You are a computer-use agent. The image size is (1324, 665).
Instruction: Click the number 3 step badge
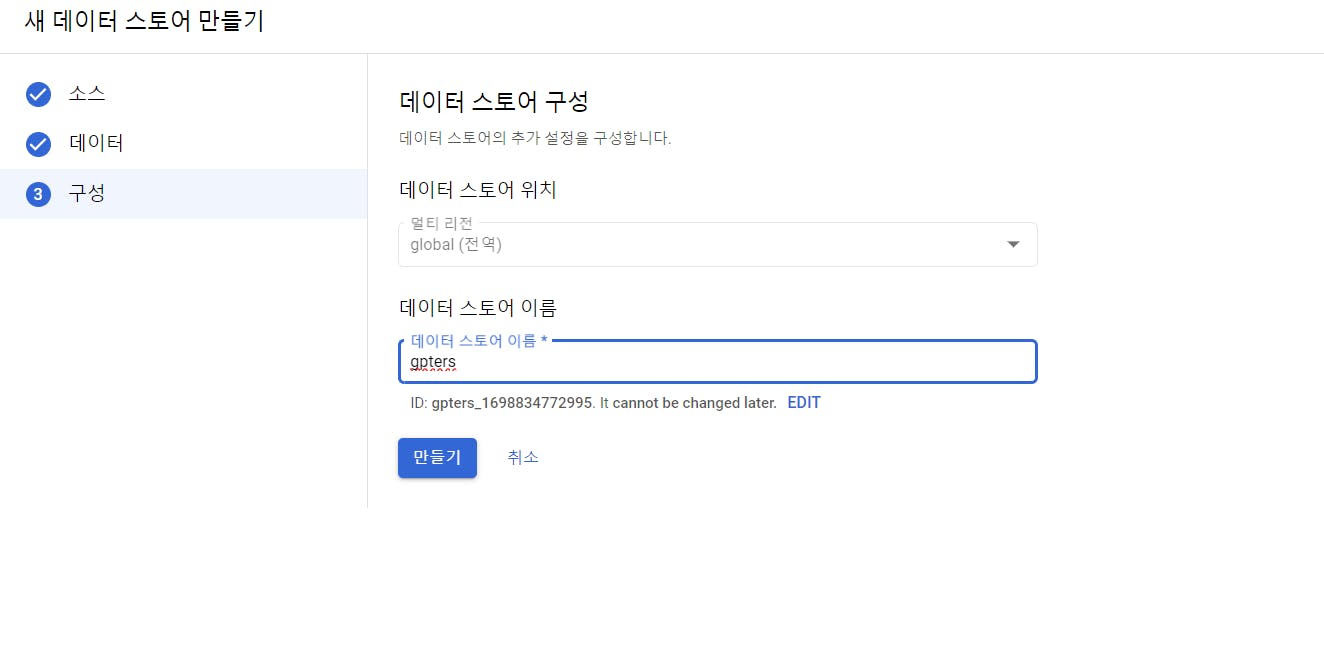(38, 194)
